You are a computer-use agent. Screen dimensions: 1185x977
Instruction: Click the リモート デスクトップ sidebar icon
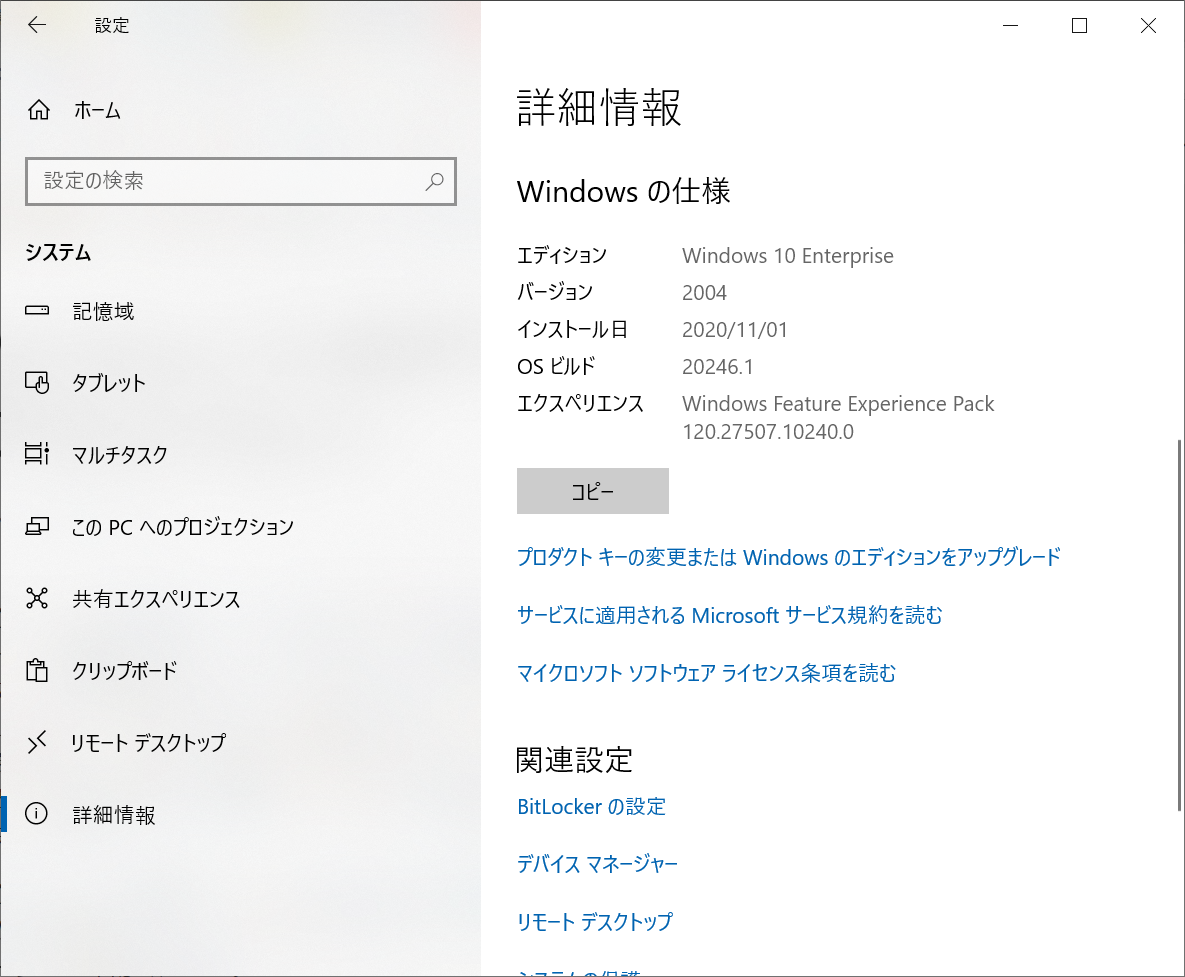coord(37,742)
